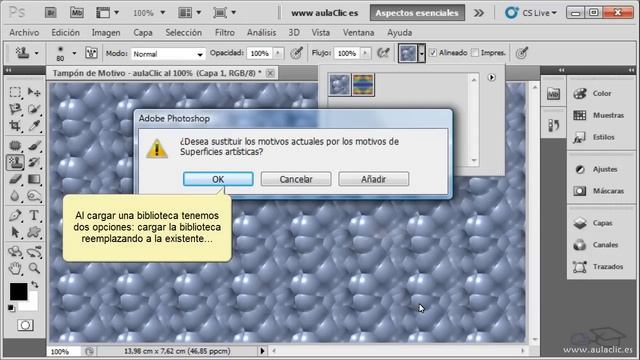Viewport: 640px width, 360px height.
Task: Show more workspaces with double chevron
Action: point(479,13)
